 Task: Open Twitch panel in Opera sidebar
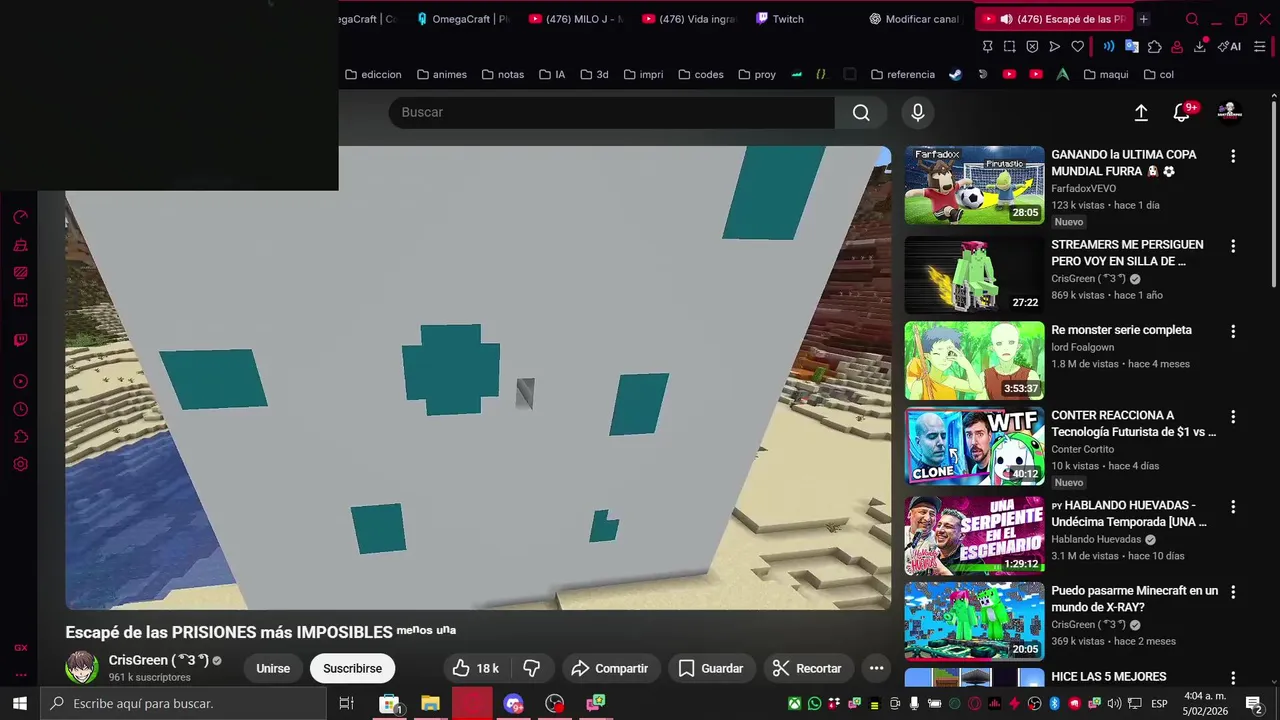click(20, 340)
